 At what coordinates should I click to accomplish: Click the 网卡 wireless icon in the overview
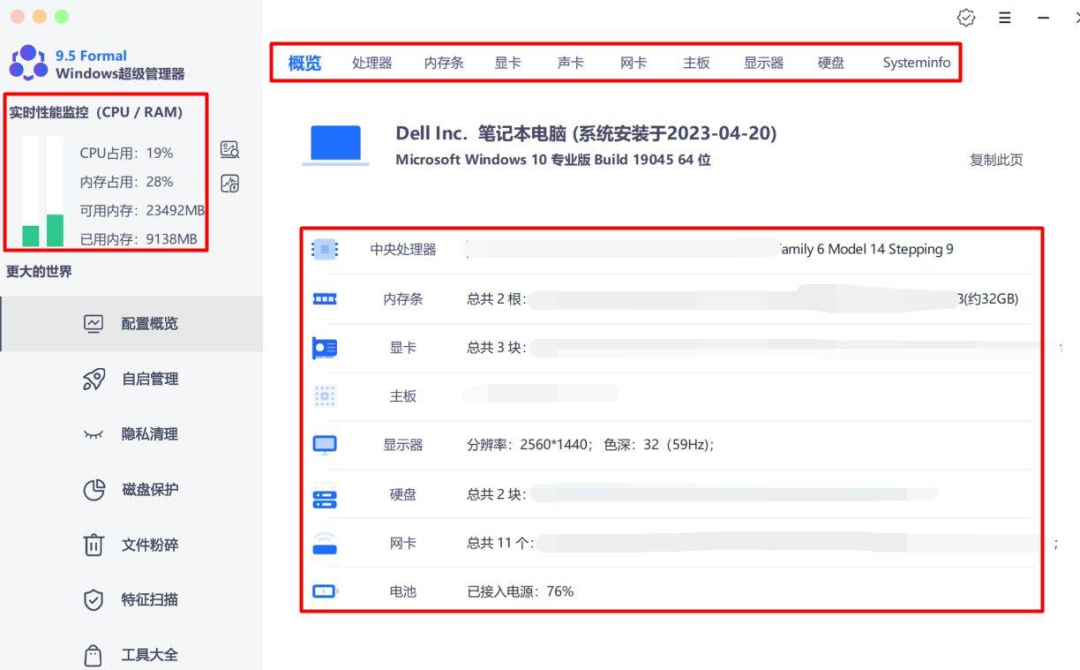coord(323,542)
